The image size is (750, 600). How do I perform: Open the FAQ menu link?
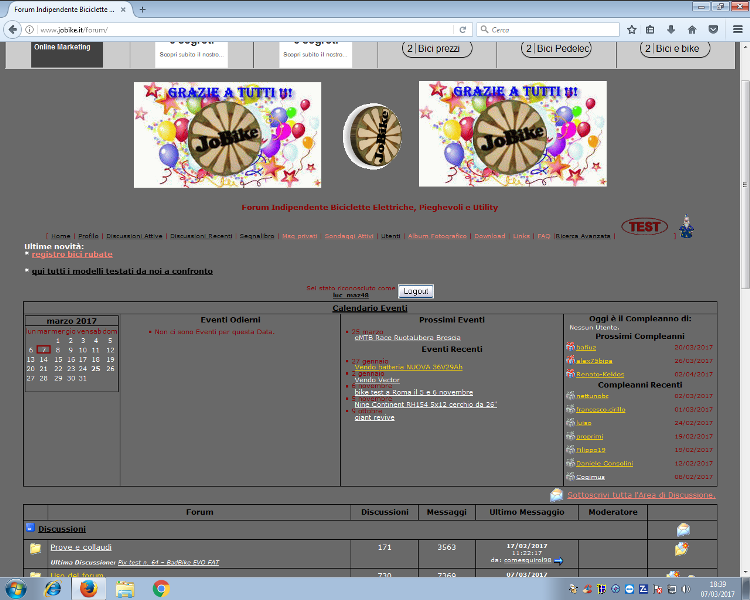pos(544,236)
